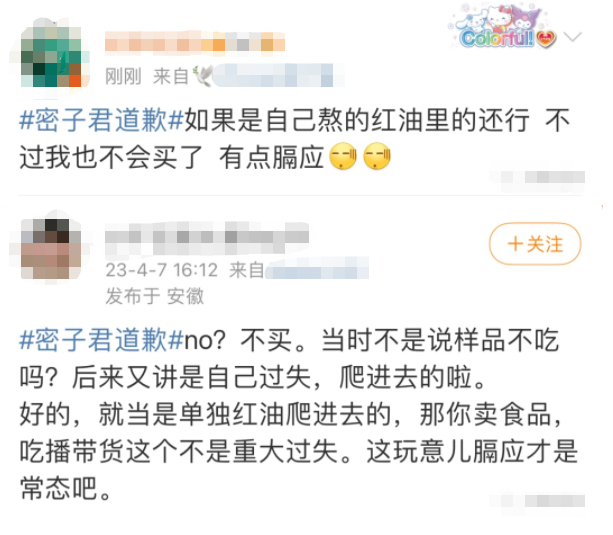Open the first post's blurred source device link
Screen dimensions: 613x535
274,75
